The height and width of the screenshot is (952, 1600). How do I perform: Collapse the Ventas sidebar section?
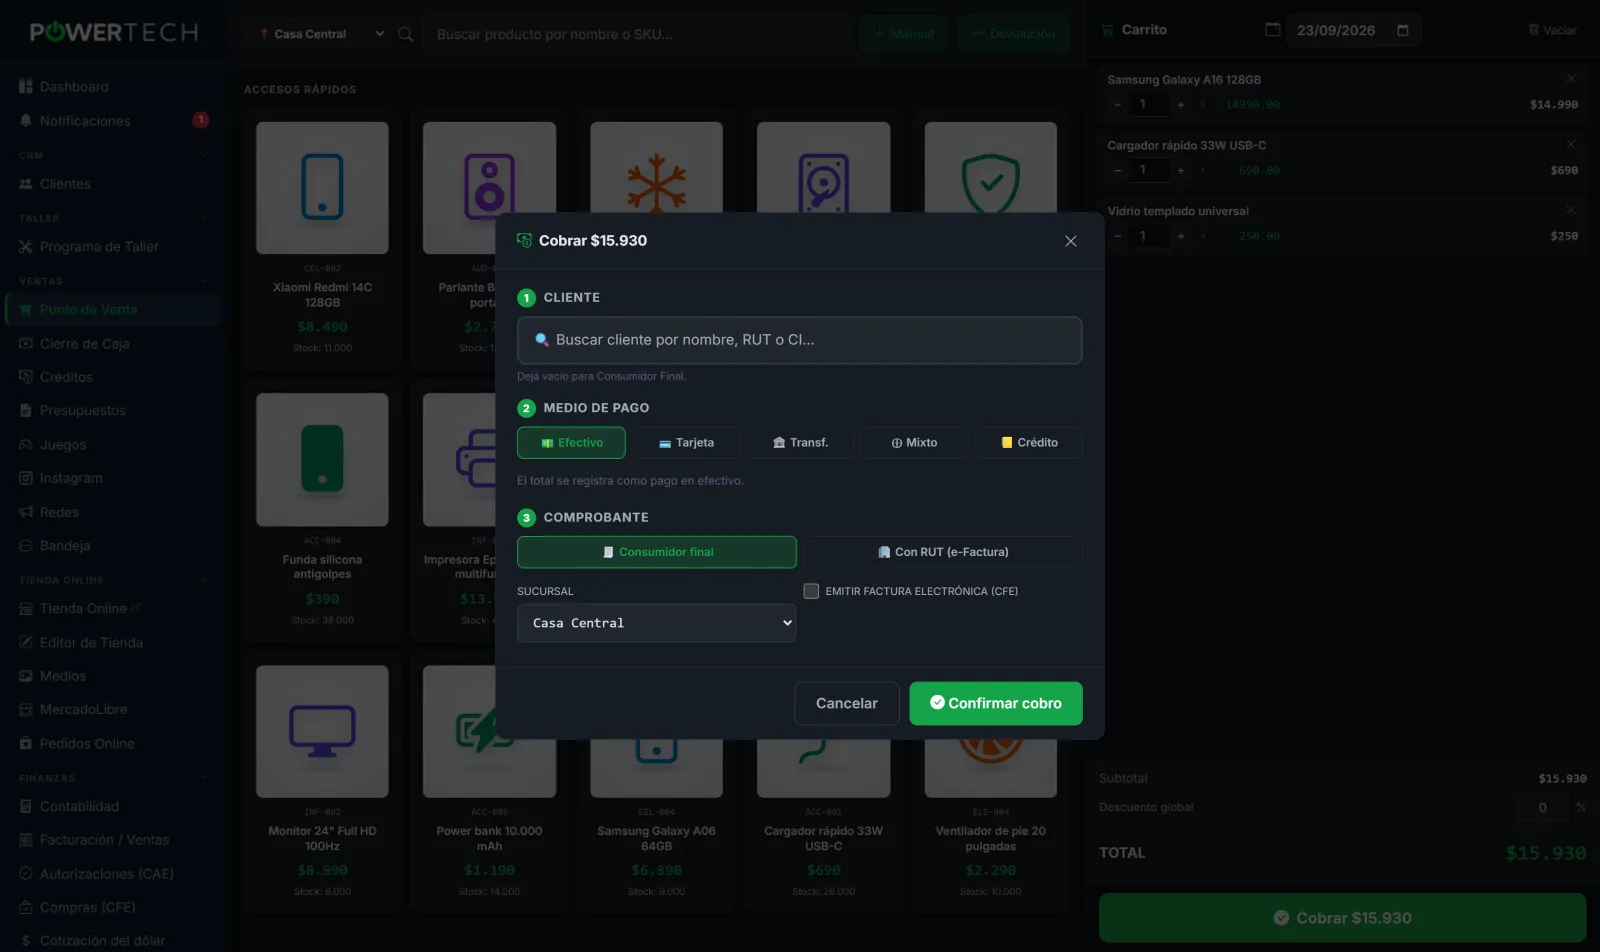pyautogui.click(x=204, y=281)
